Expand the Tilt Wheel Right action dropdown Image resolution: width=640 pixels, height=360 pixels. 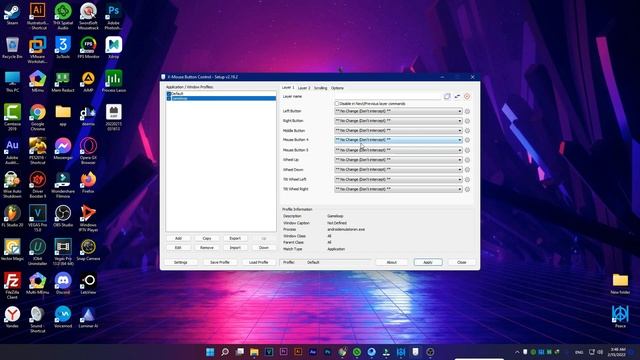click(460, 189)
